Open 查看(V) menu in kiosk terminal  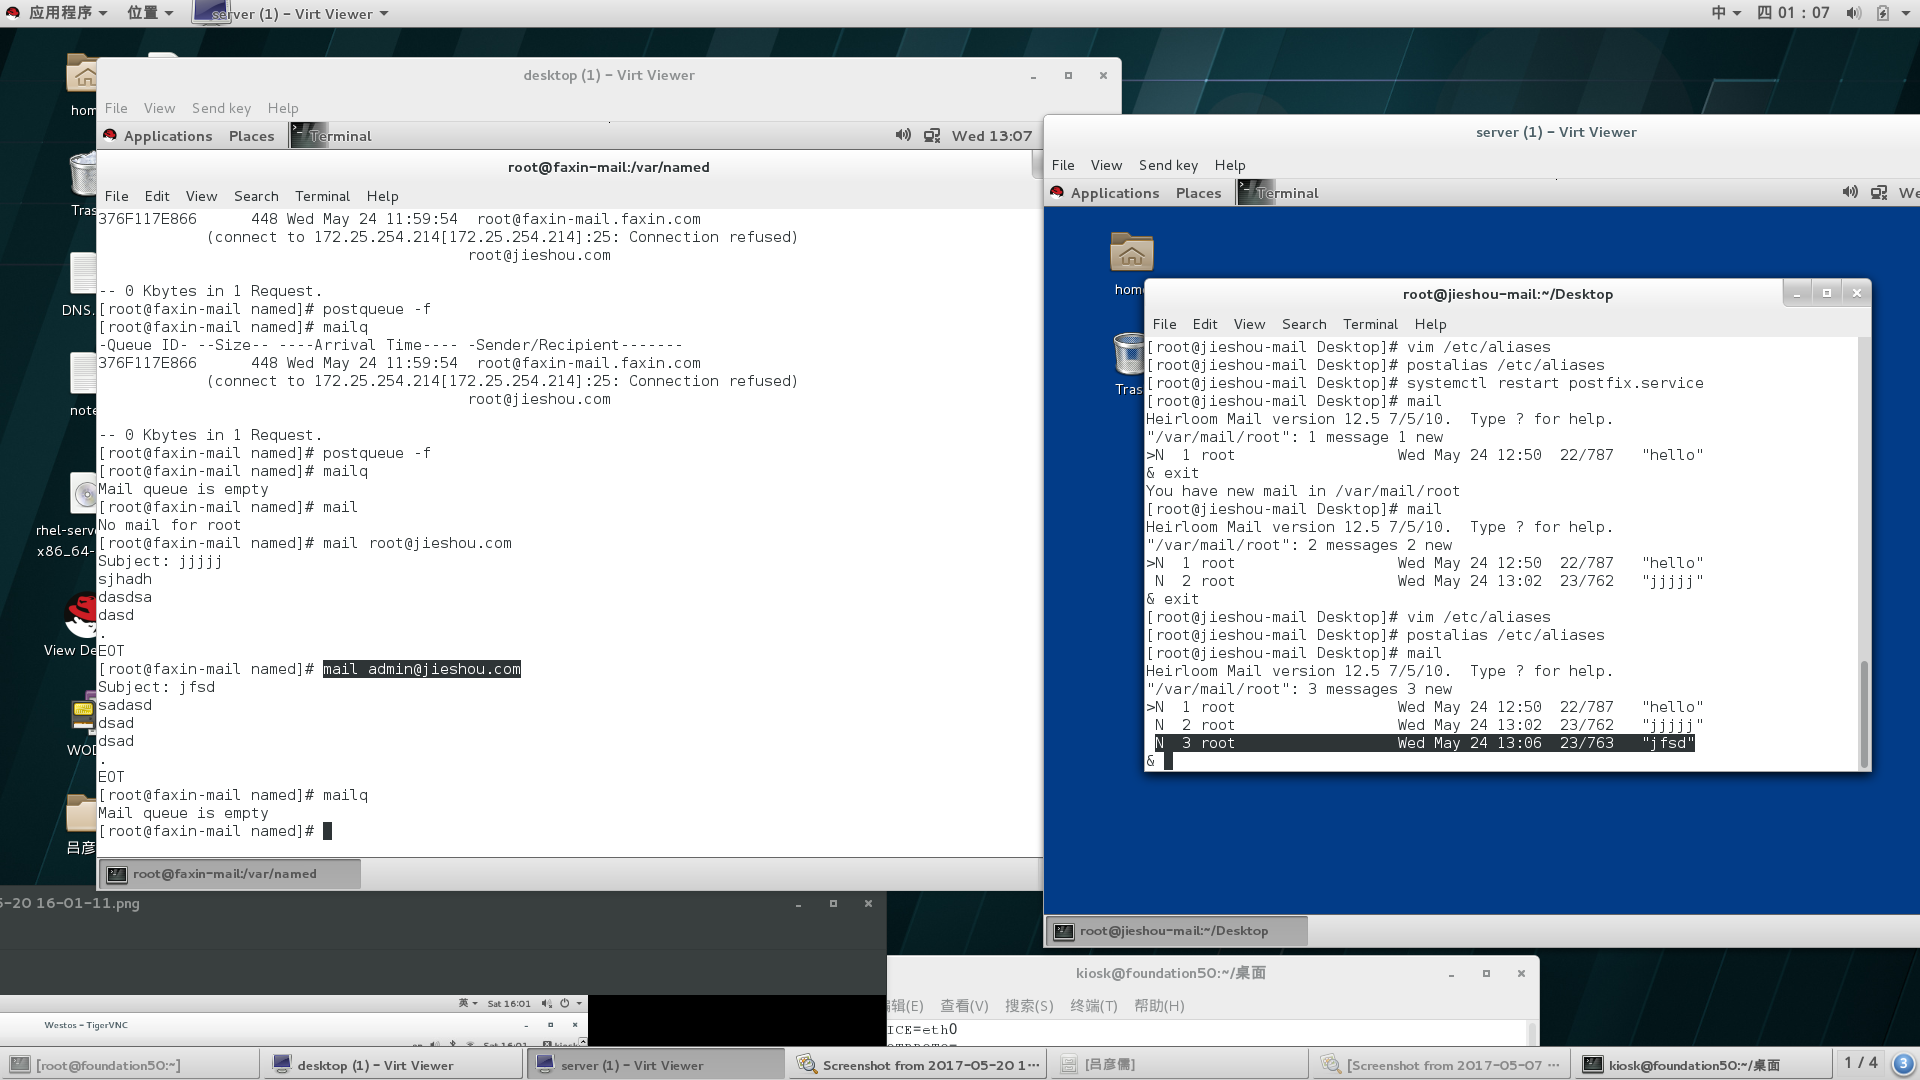click(964, 1006)
